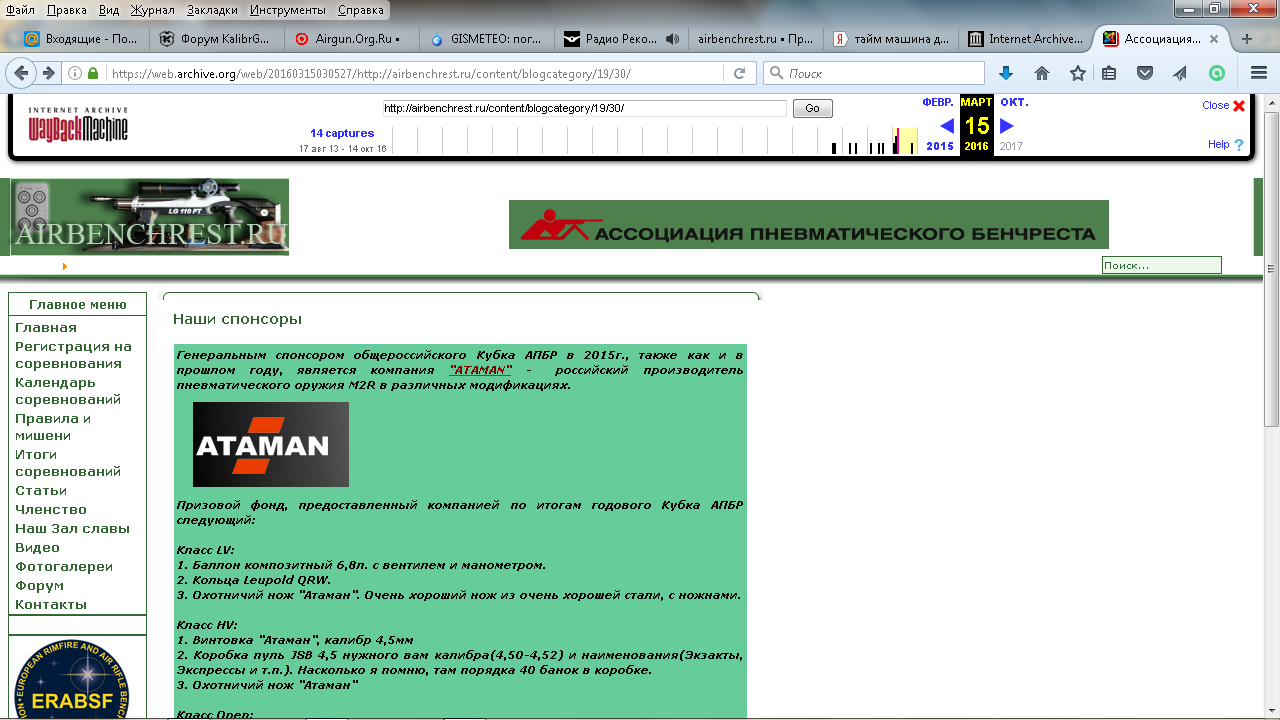Go to the Home page icon
The image size is (1280, 720).
click(x=1041, y=73)
